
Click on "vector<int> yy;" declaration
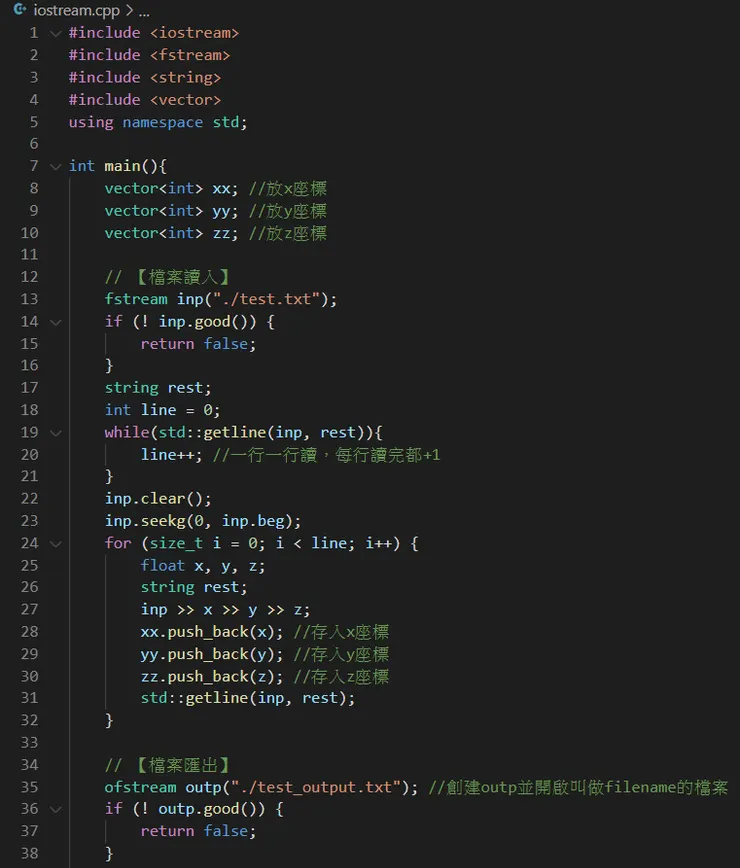click(172, 211)
